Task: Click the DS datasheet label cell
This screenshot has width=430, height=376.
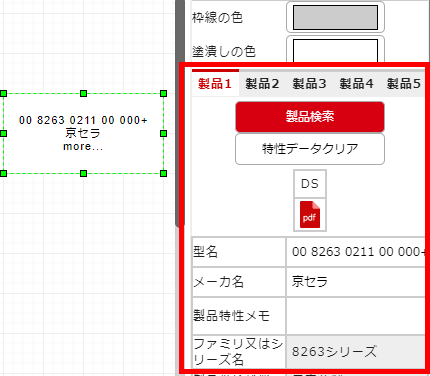Action: pos(310,184)
